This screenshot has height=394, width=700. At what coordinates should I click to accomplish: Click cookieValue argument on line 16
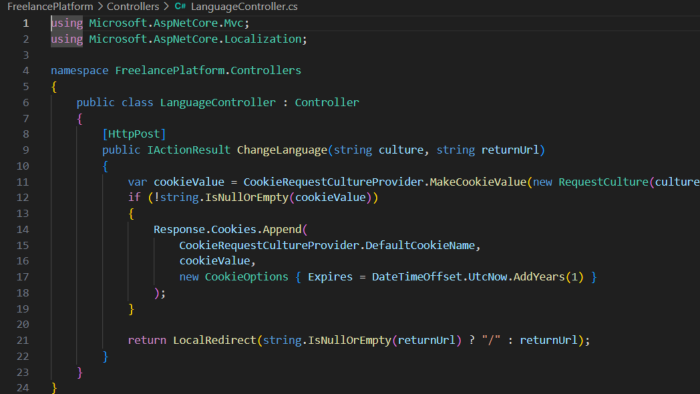coord(214,261)
